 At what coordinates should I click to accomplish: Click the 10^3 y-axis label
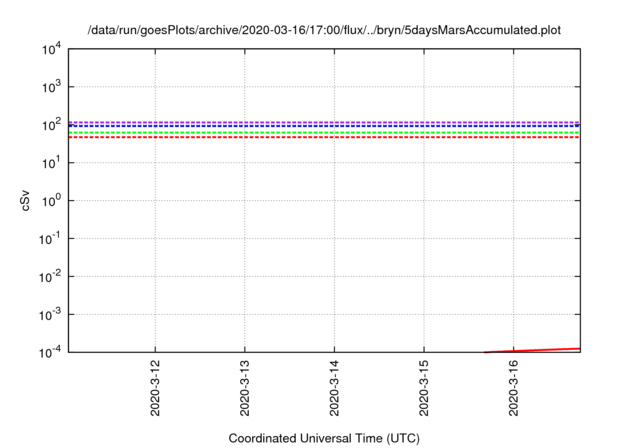pos(51,86)
